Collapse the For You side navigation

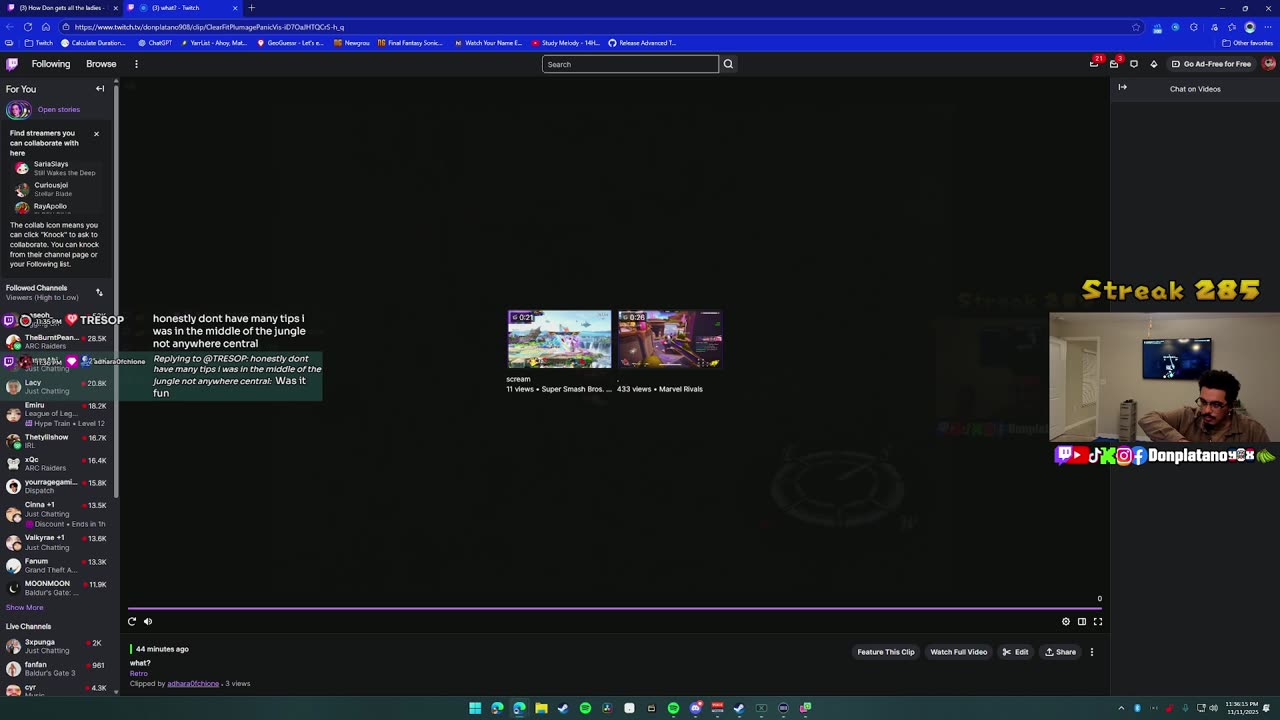(100, 89)
